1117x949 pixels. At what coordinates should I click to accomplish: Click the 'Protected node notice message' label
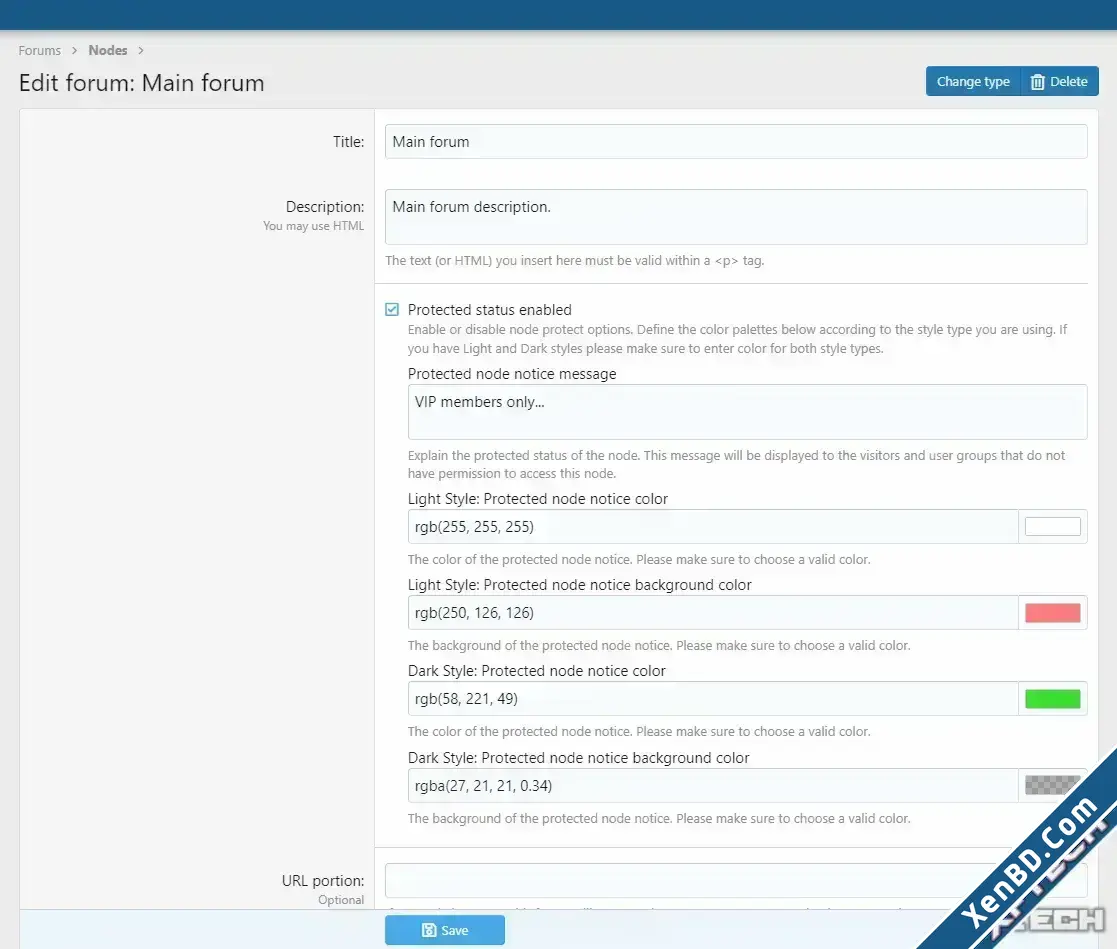[512, 374]
